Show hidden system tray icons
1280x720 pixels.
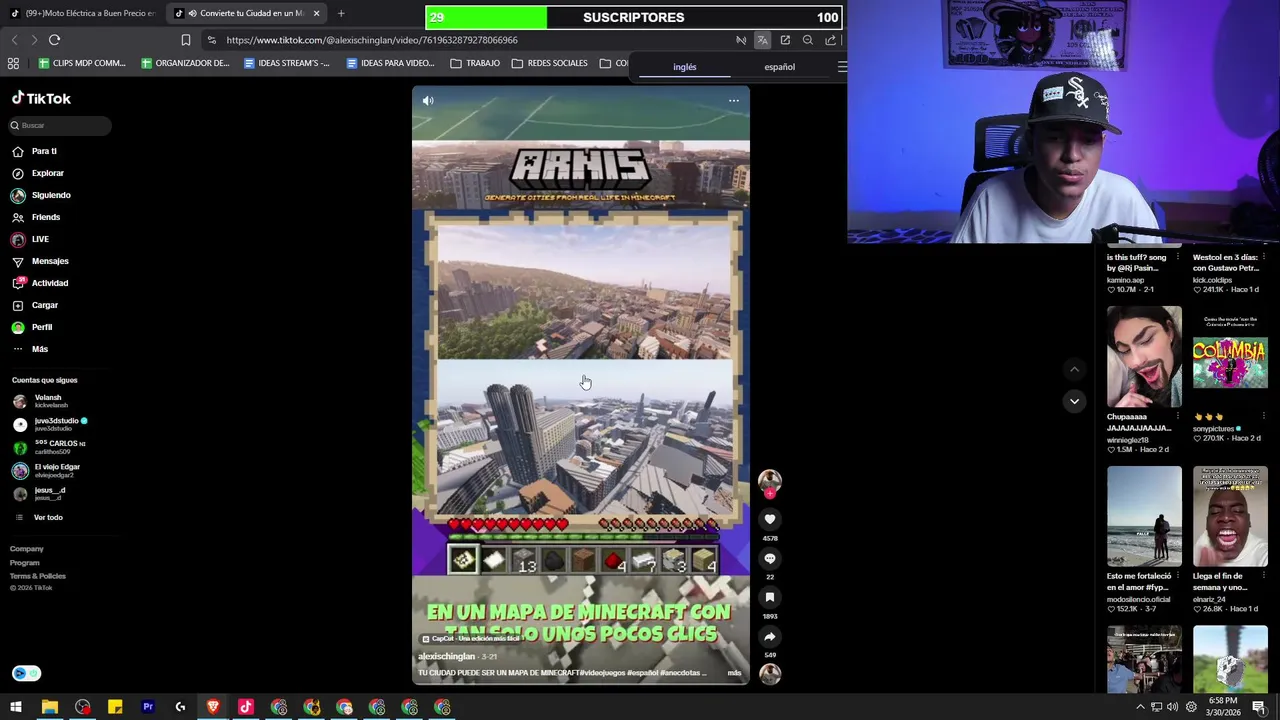(x=1140, y=707)
